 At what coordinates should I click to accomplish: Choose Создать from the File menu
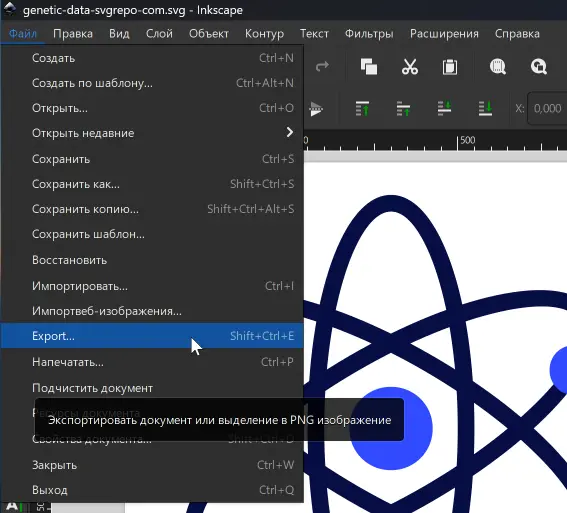[x=152, y=58]
